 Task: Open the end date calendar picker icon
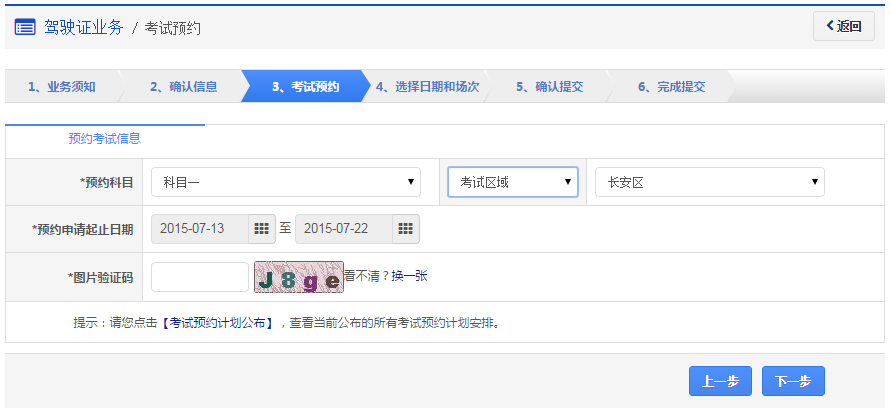point(406,229)
